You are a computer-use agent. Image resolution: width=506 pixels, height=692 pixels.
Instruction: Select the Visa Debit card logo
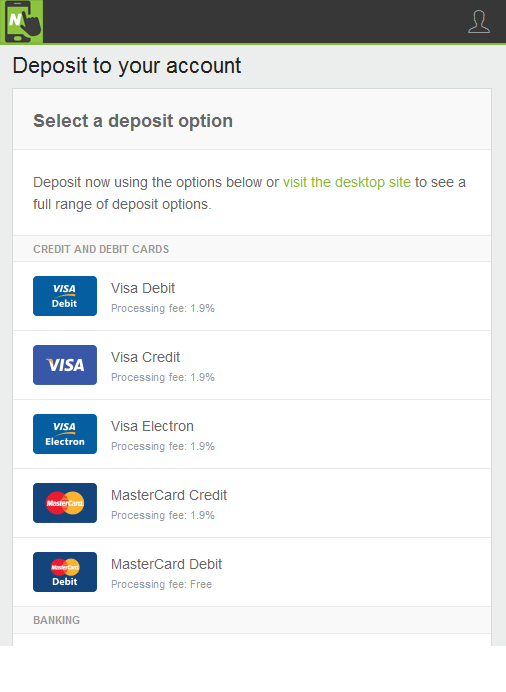(x=65, y=296)
